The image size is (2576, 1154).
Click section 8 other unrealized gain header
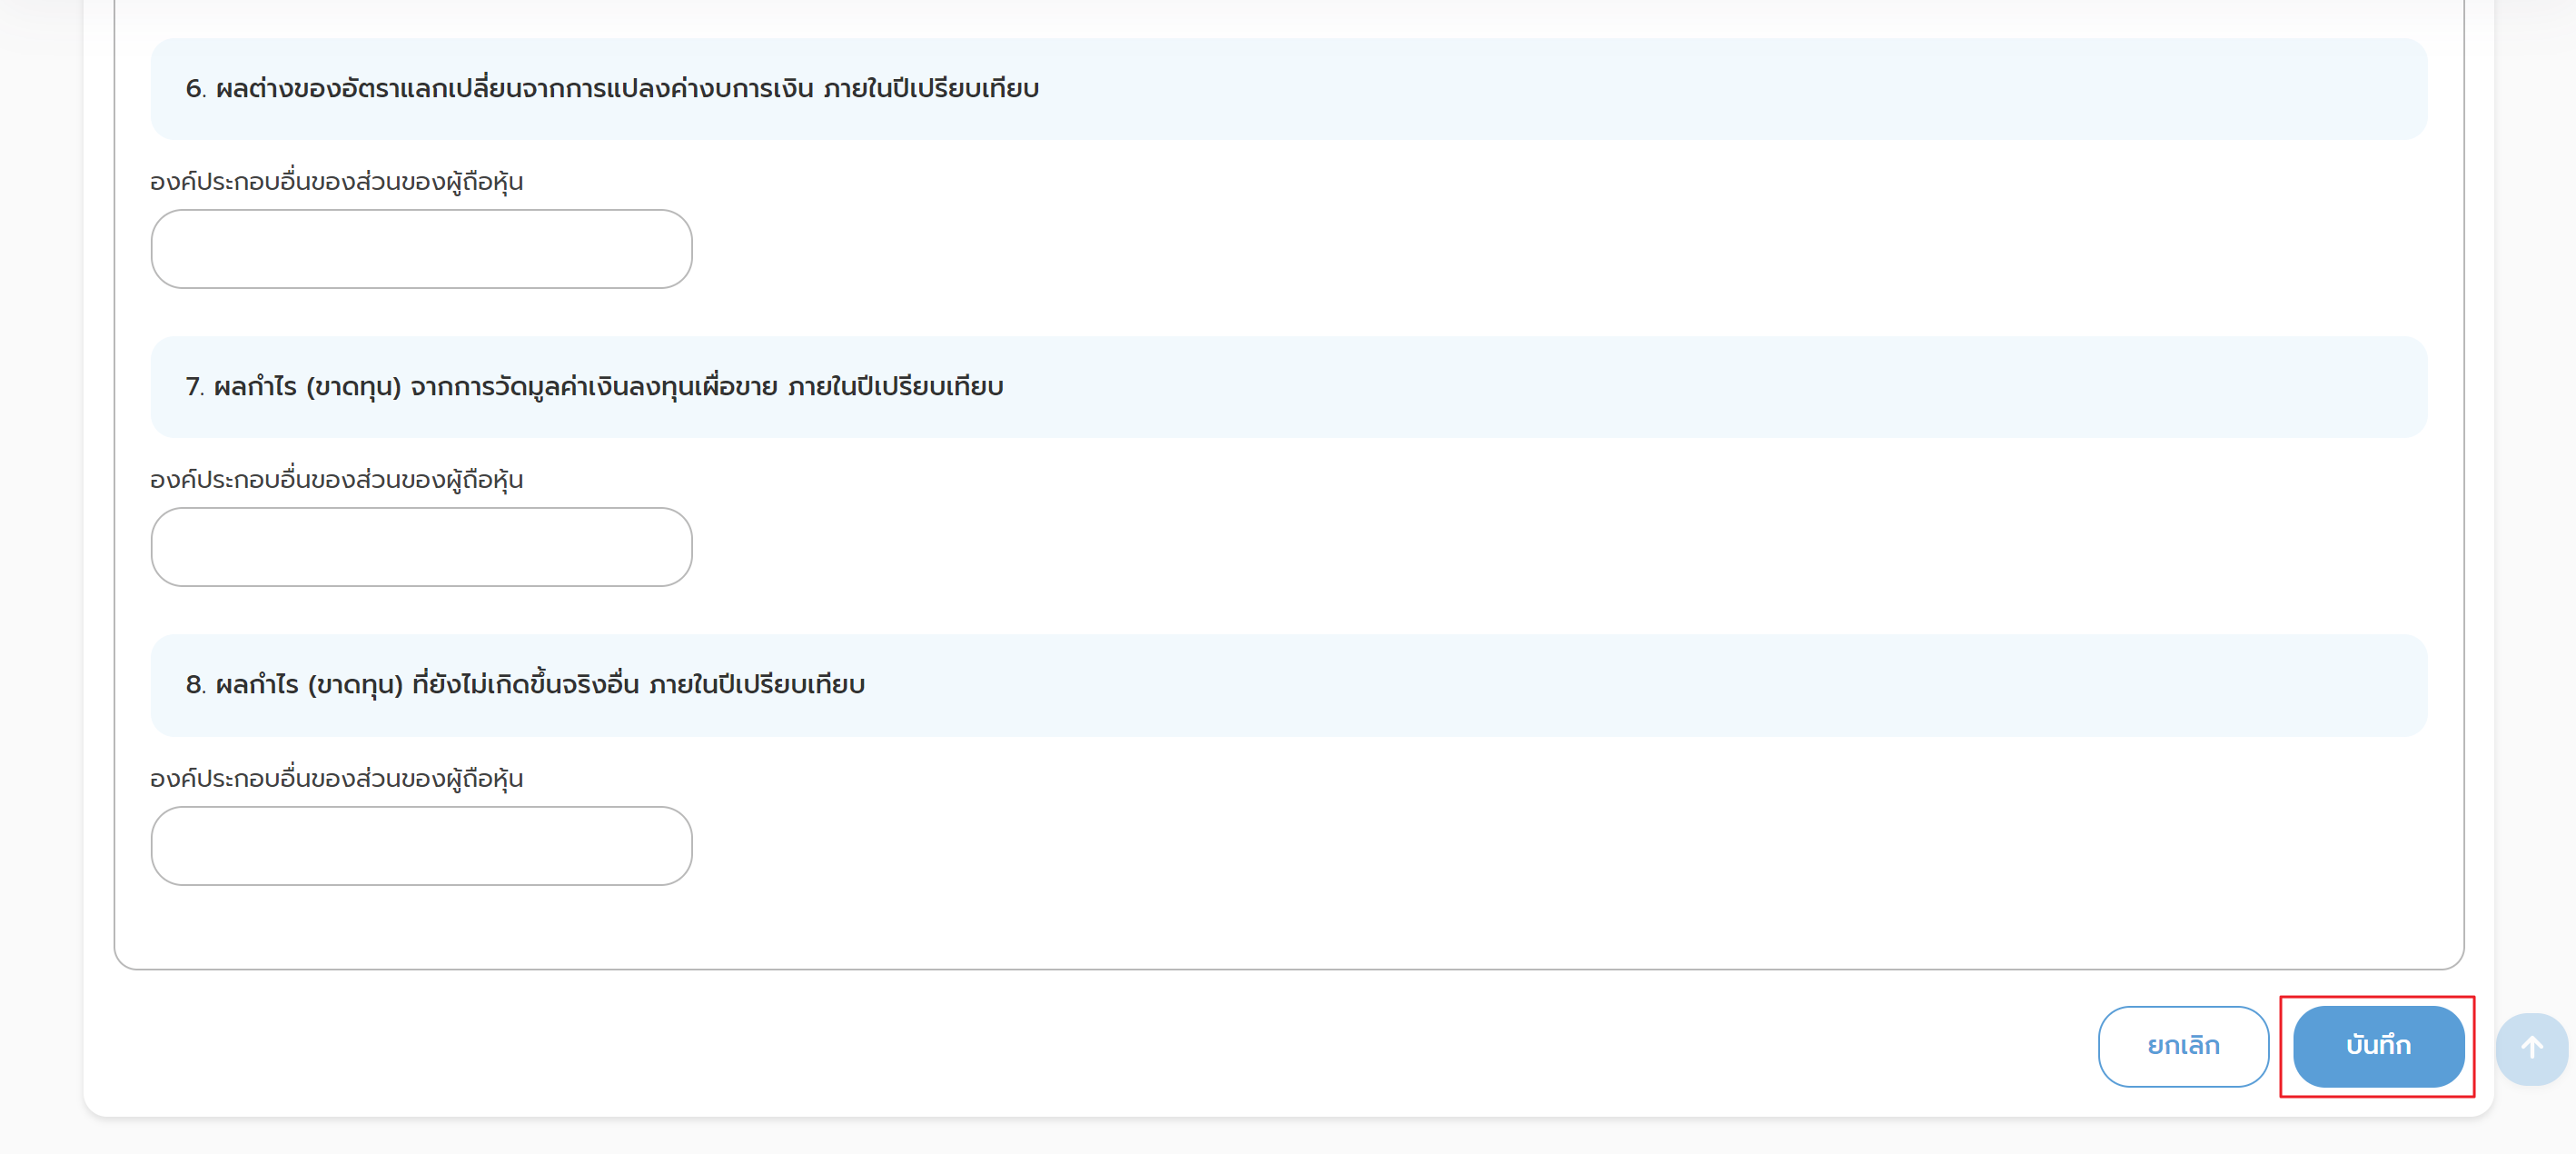click(x=525, y=685)
